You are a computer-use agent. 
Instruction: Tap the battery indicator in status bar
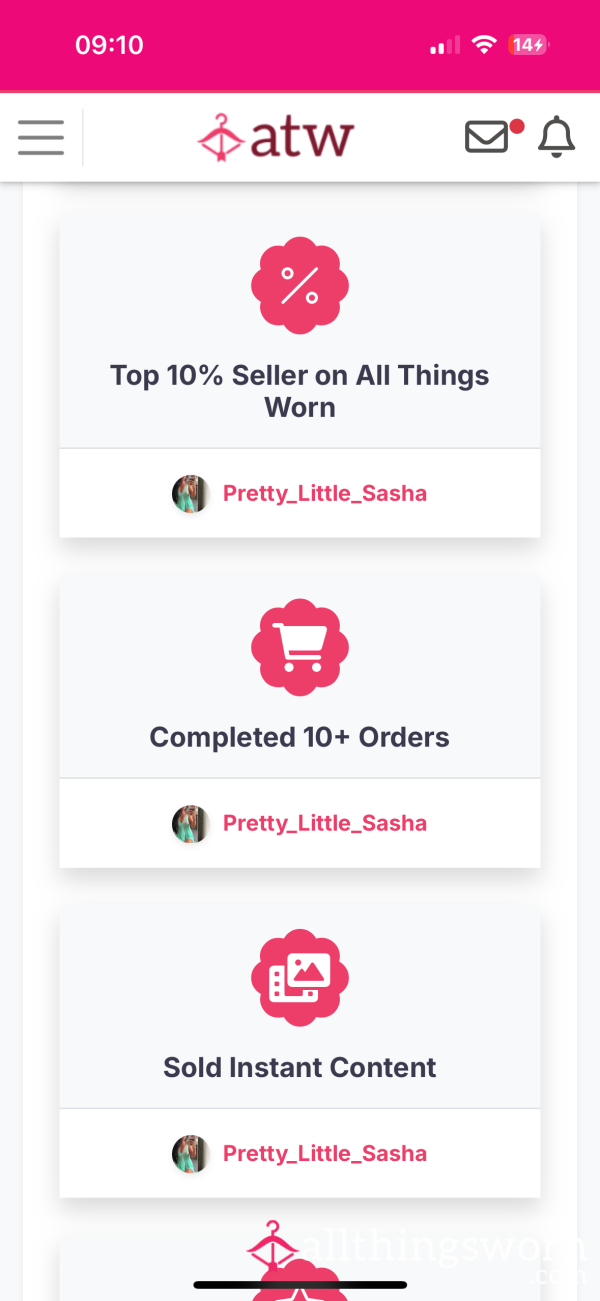click(528, 45)
